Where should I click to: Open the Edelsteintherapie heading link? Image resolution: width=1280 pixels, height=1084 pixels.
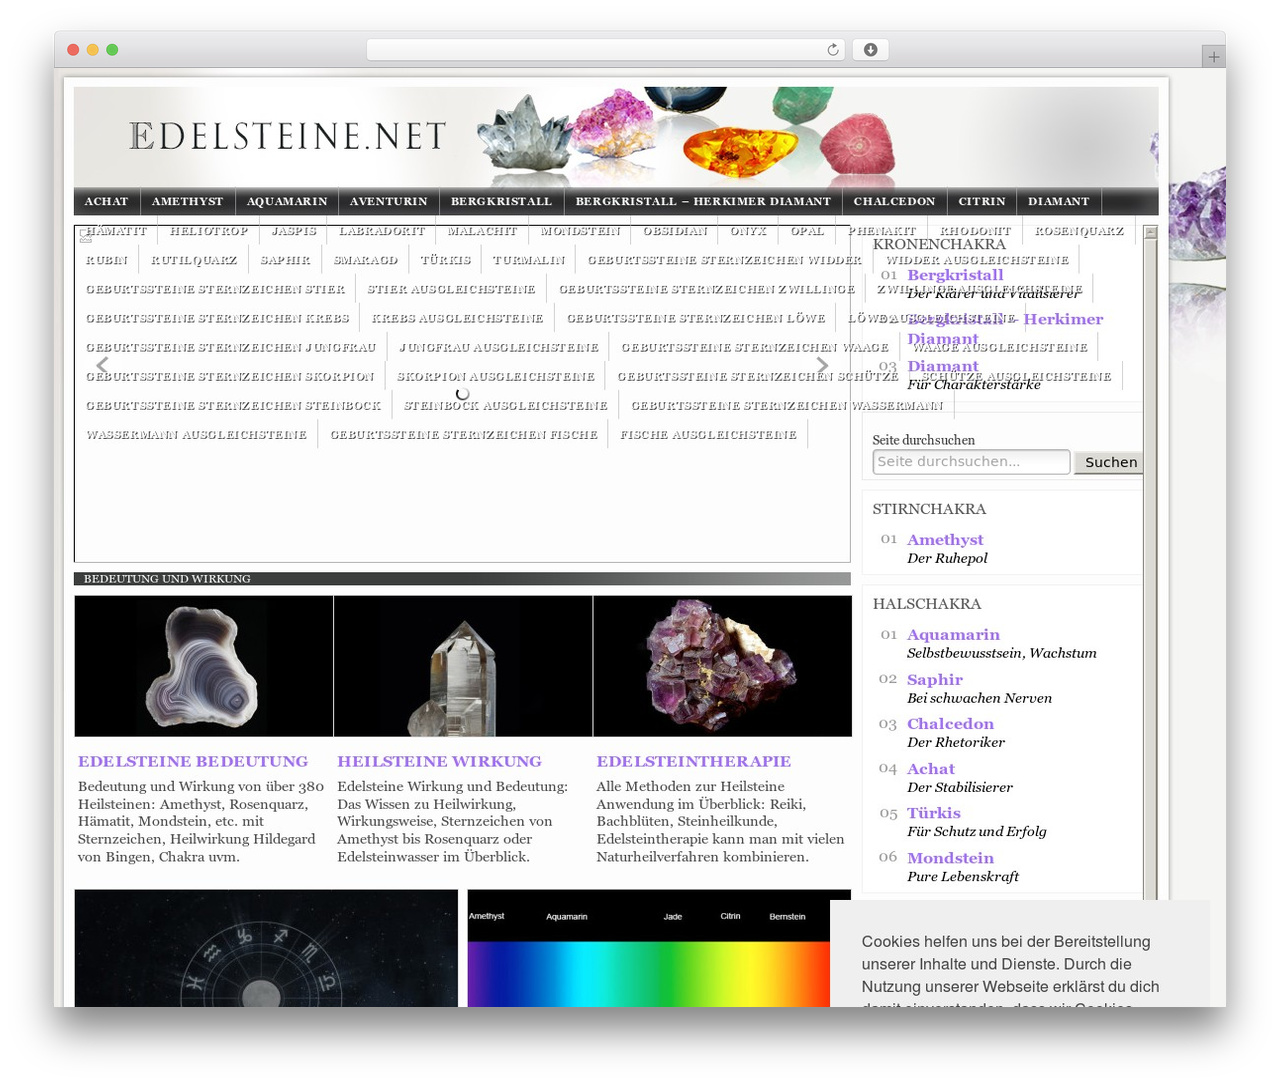click(x=694, y=762)
